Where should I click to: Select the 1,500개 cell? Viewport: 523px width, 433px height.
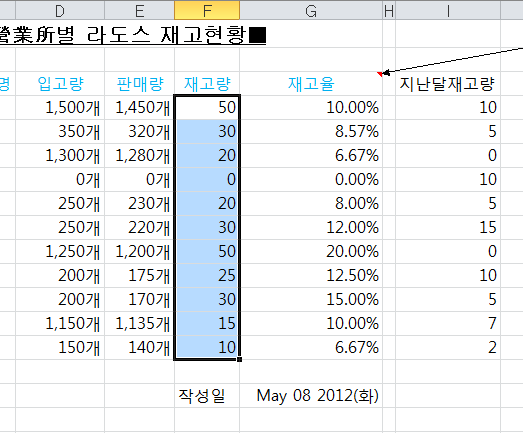point(60,107)
